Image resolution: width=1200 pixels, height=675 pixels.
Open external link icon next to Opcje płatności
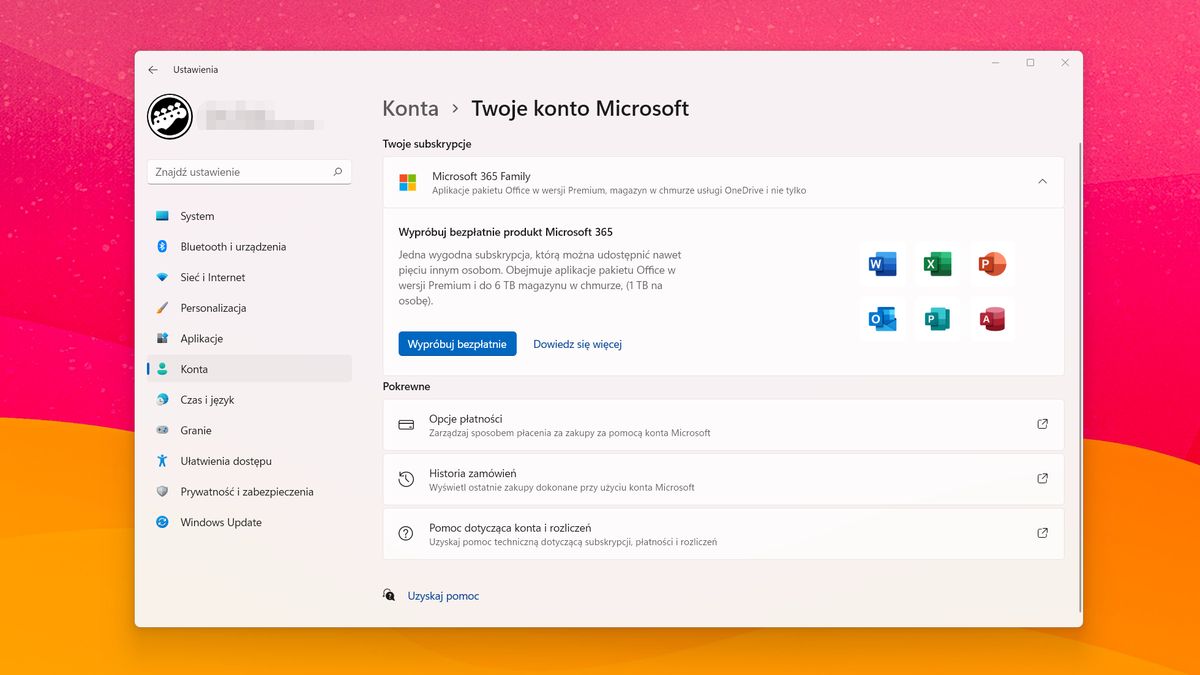coord(1042,424)
